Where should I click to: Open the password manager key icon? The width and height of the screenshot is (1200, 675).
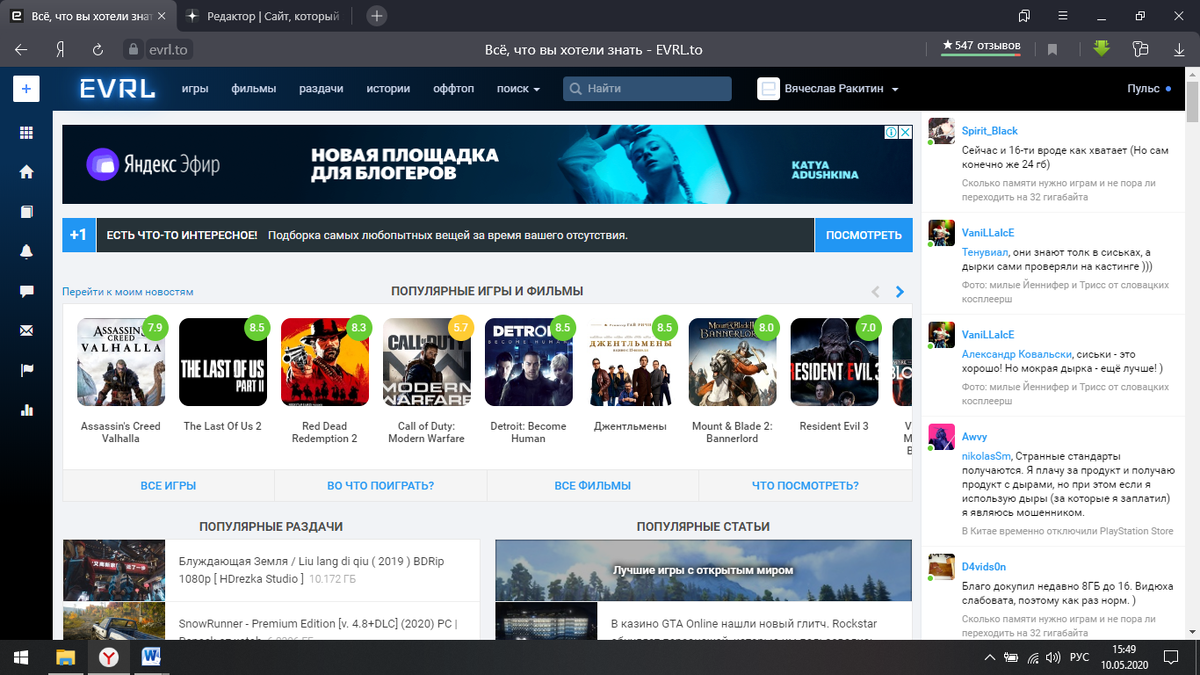(x=1141, y=49)
